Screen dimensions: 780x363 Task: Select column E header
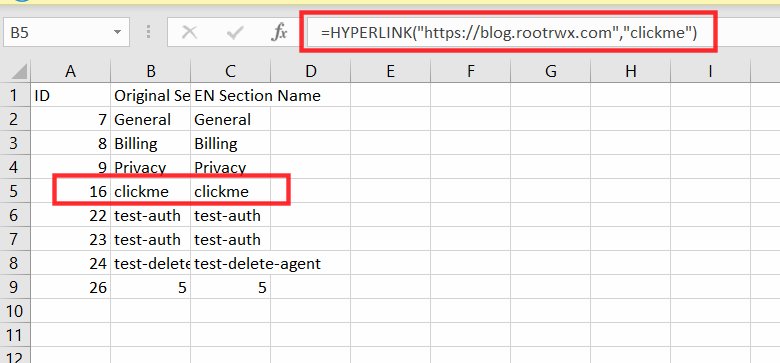390,72
